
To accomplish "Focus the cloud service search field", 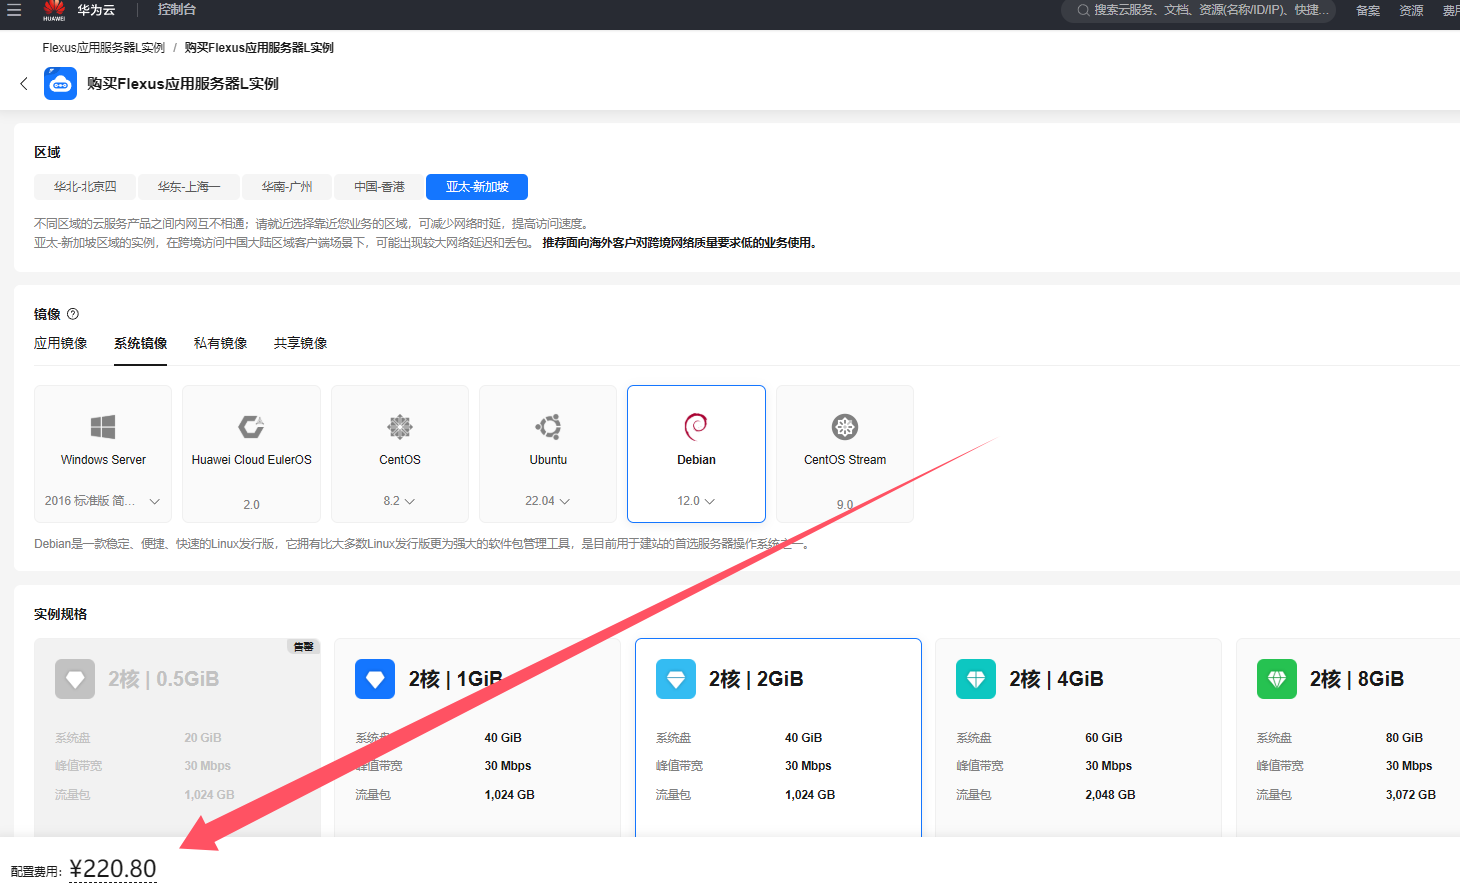I will 1198,10.
